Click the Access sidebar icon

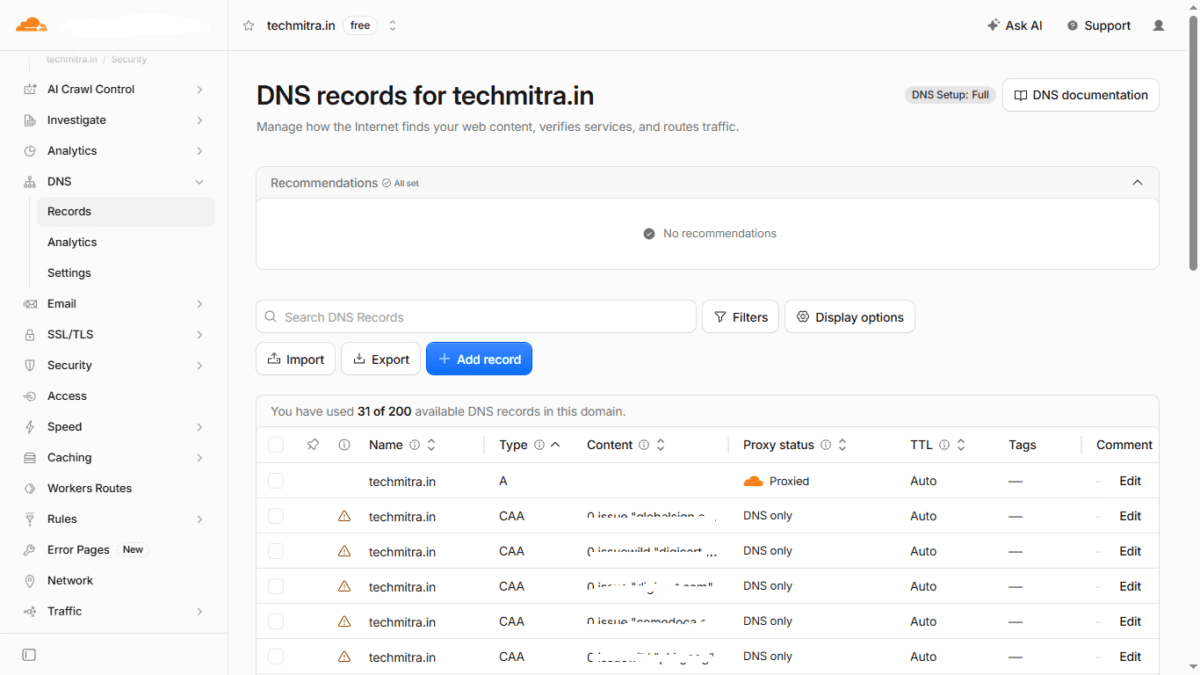coord(29,396)
